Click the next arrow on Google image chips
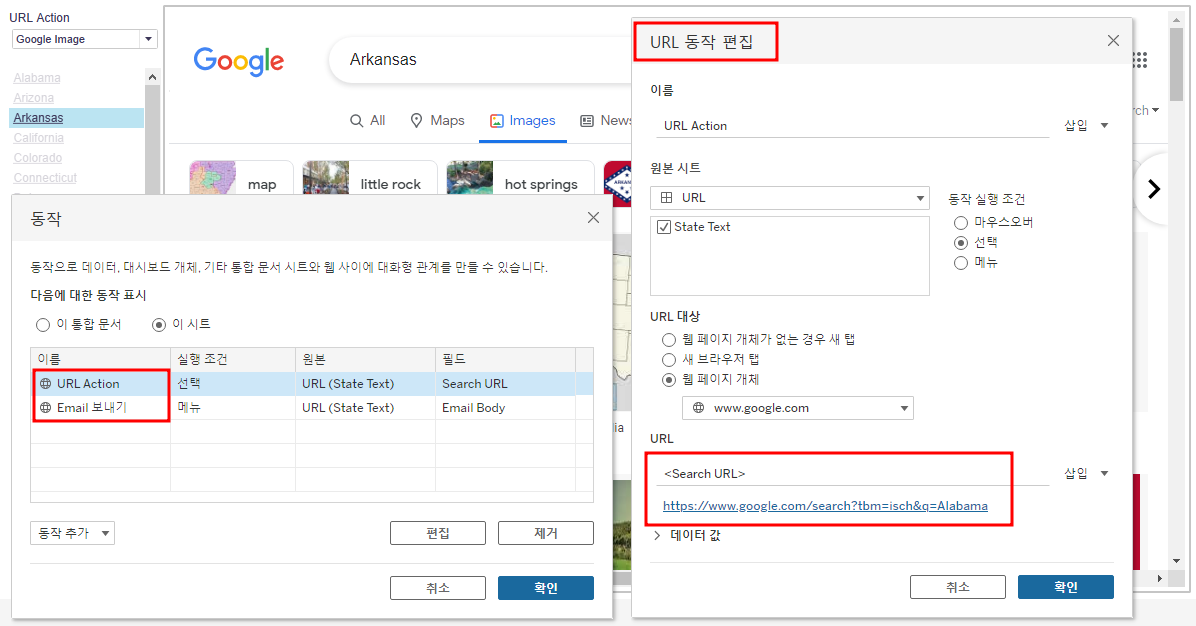The height and width of the screenshot is (626, 1196). click(1154, 189)
